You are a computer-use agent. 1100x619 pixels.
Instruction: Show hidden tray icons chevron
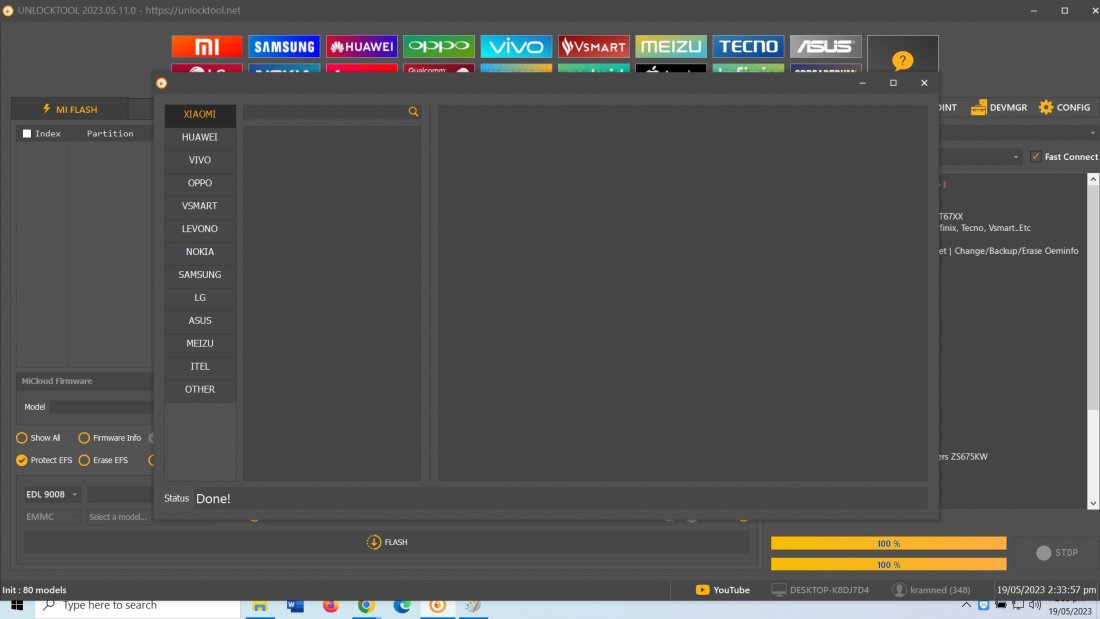click(966, 605)
